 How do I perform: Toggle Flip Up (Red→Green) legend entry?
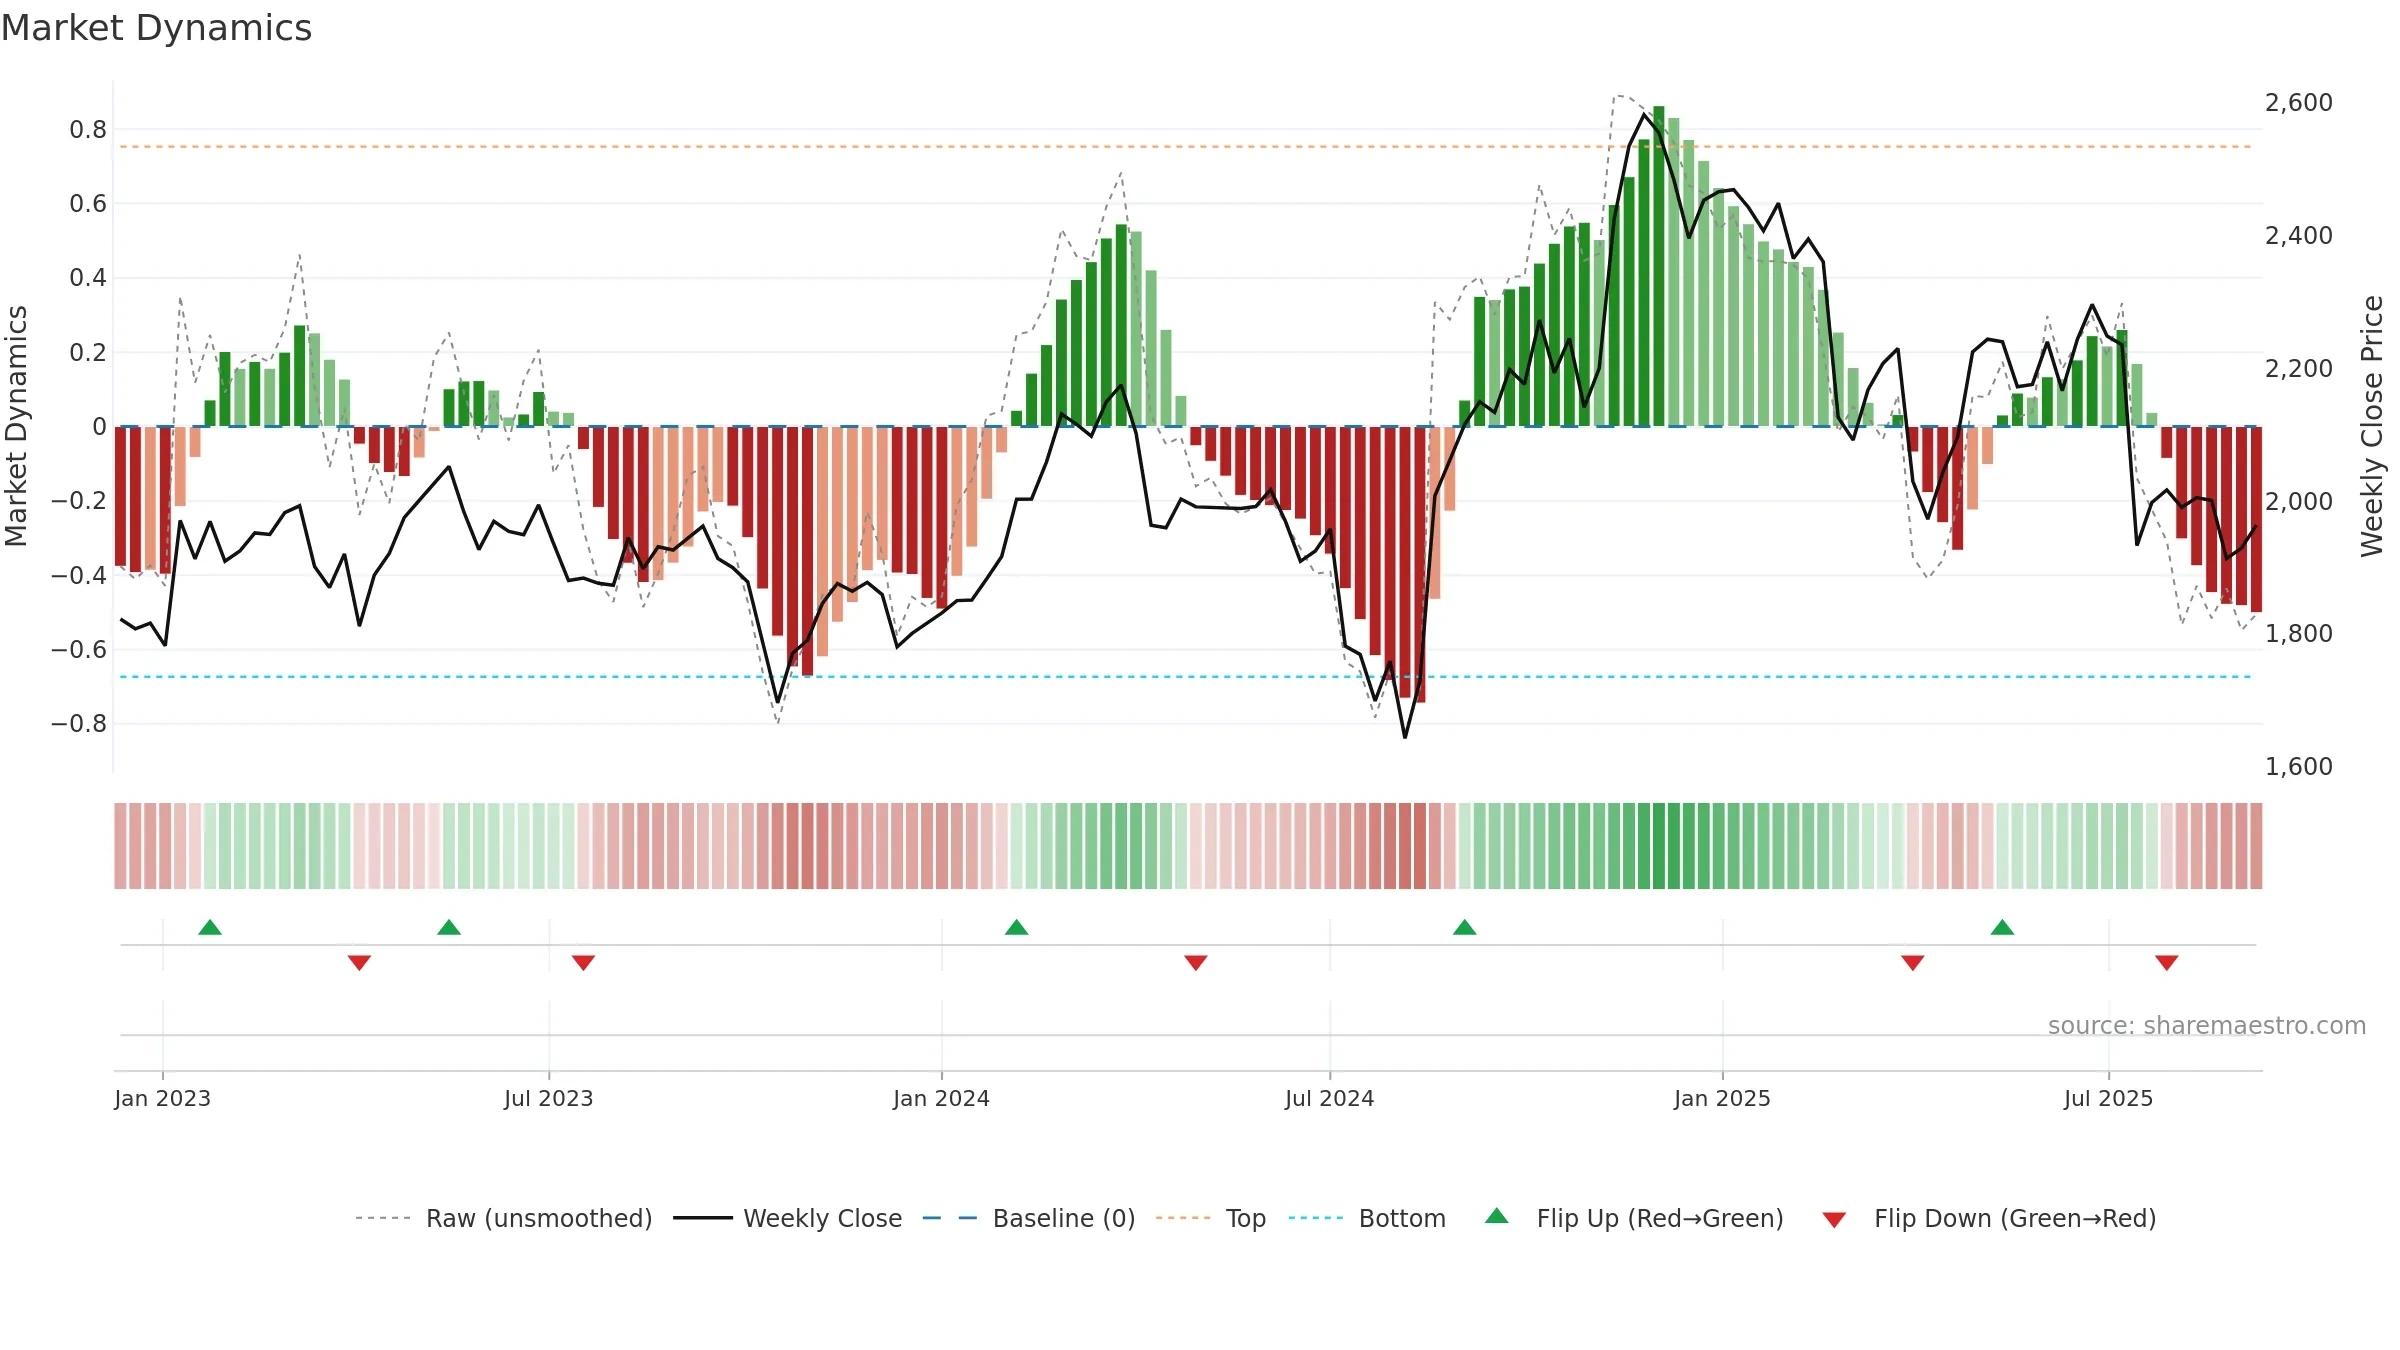[x=1634, y=1218]
